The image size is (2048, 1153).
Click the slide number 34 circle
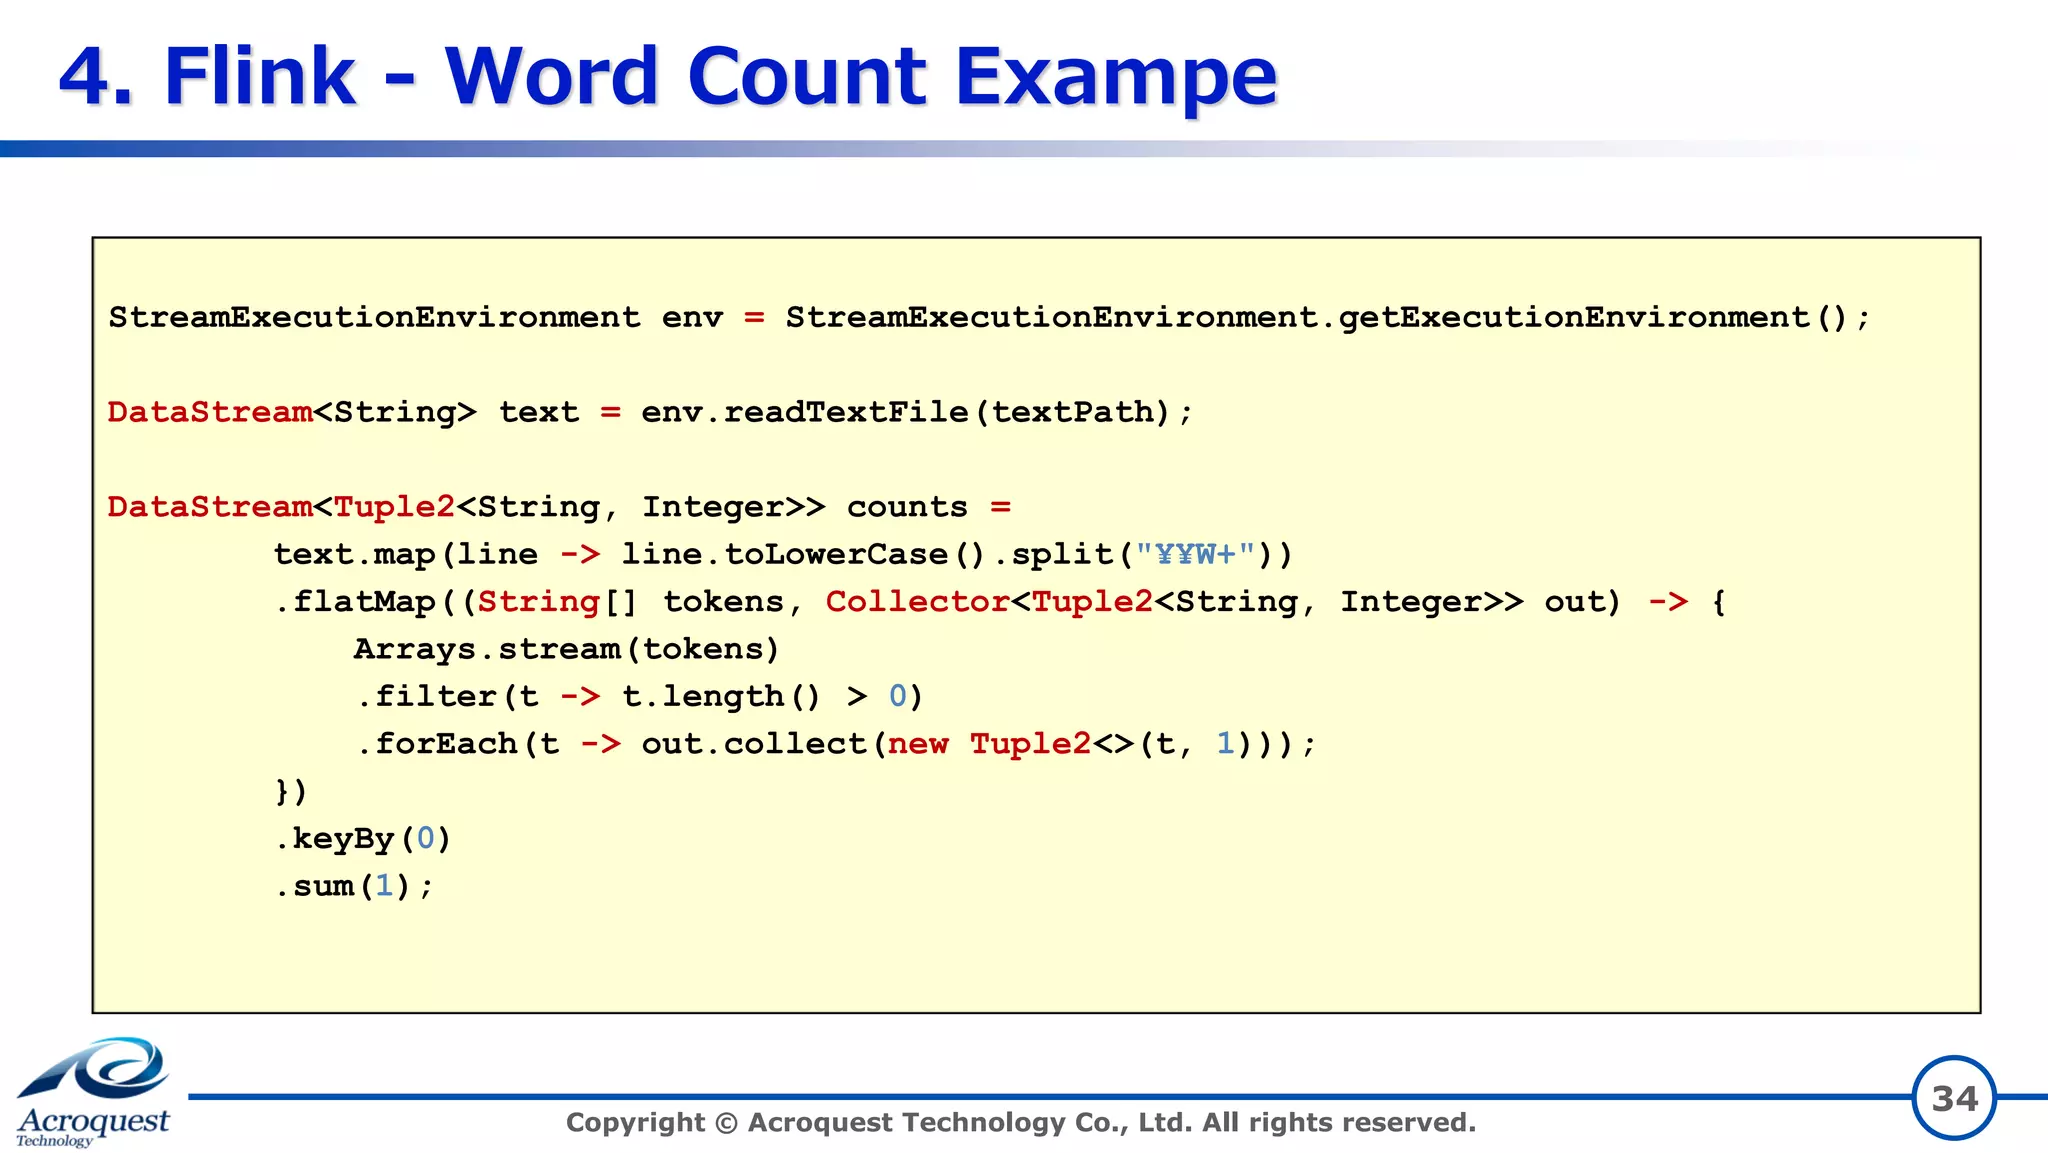(x=1954, y=1098)
